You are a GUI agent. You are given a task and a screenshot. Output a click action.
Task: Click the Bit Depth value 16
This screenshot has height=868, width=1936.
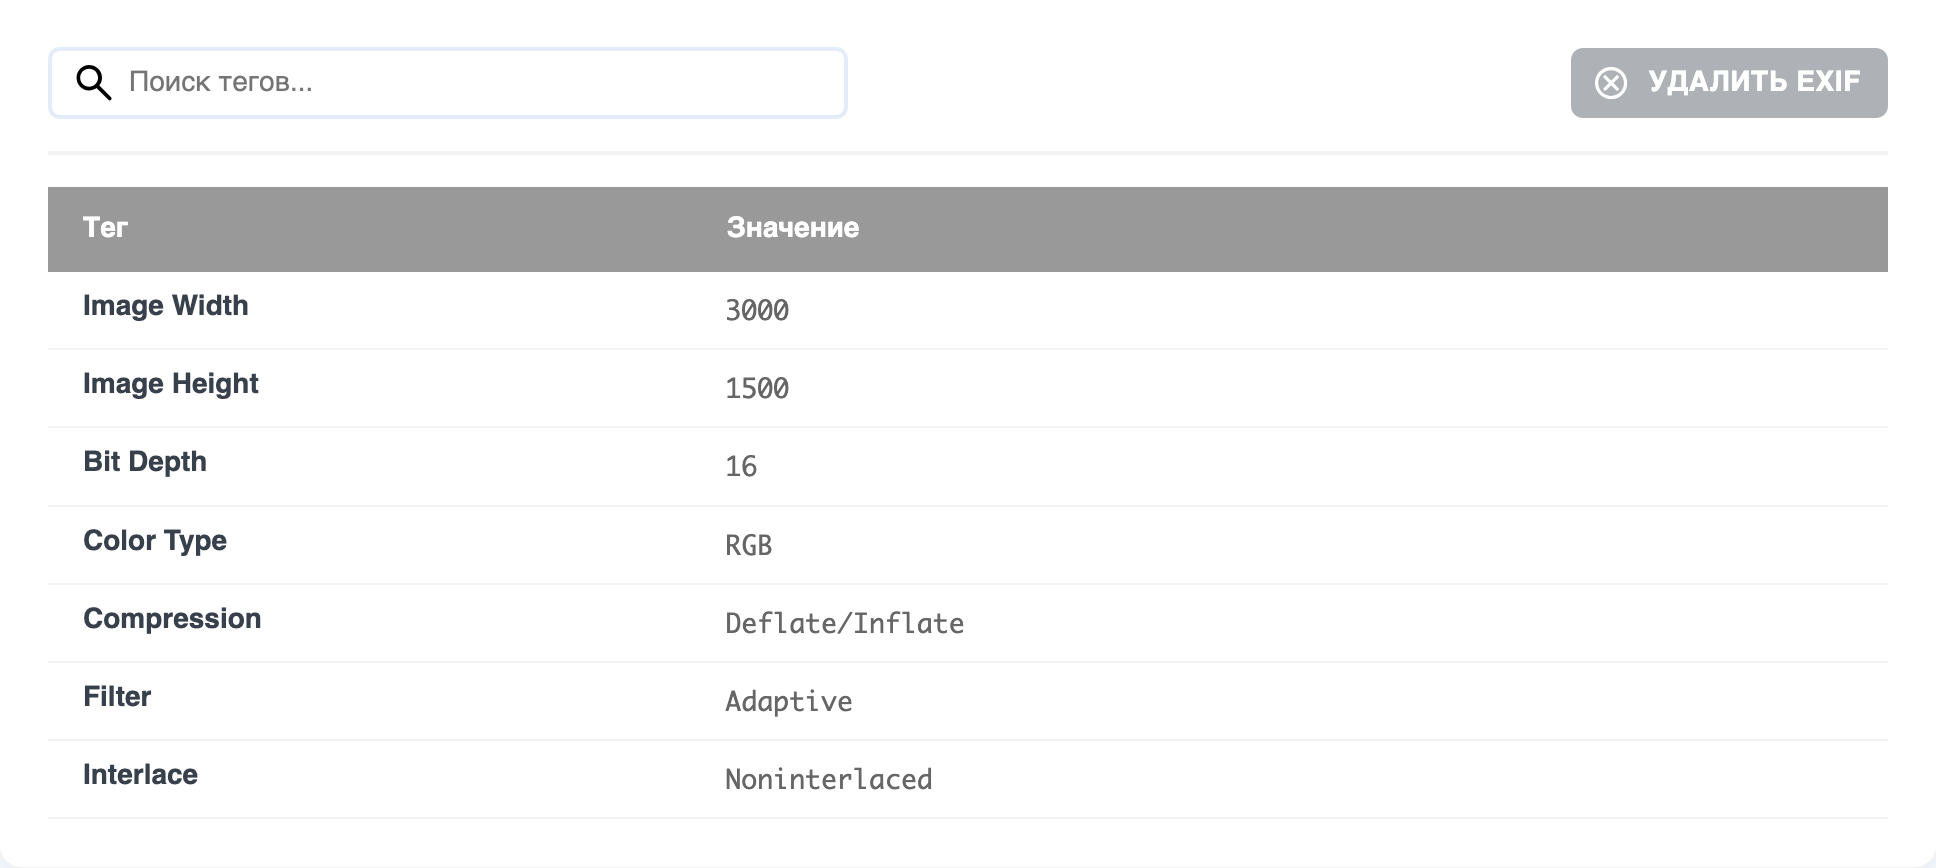click(x=741, y=467)
